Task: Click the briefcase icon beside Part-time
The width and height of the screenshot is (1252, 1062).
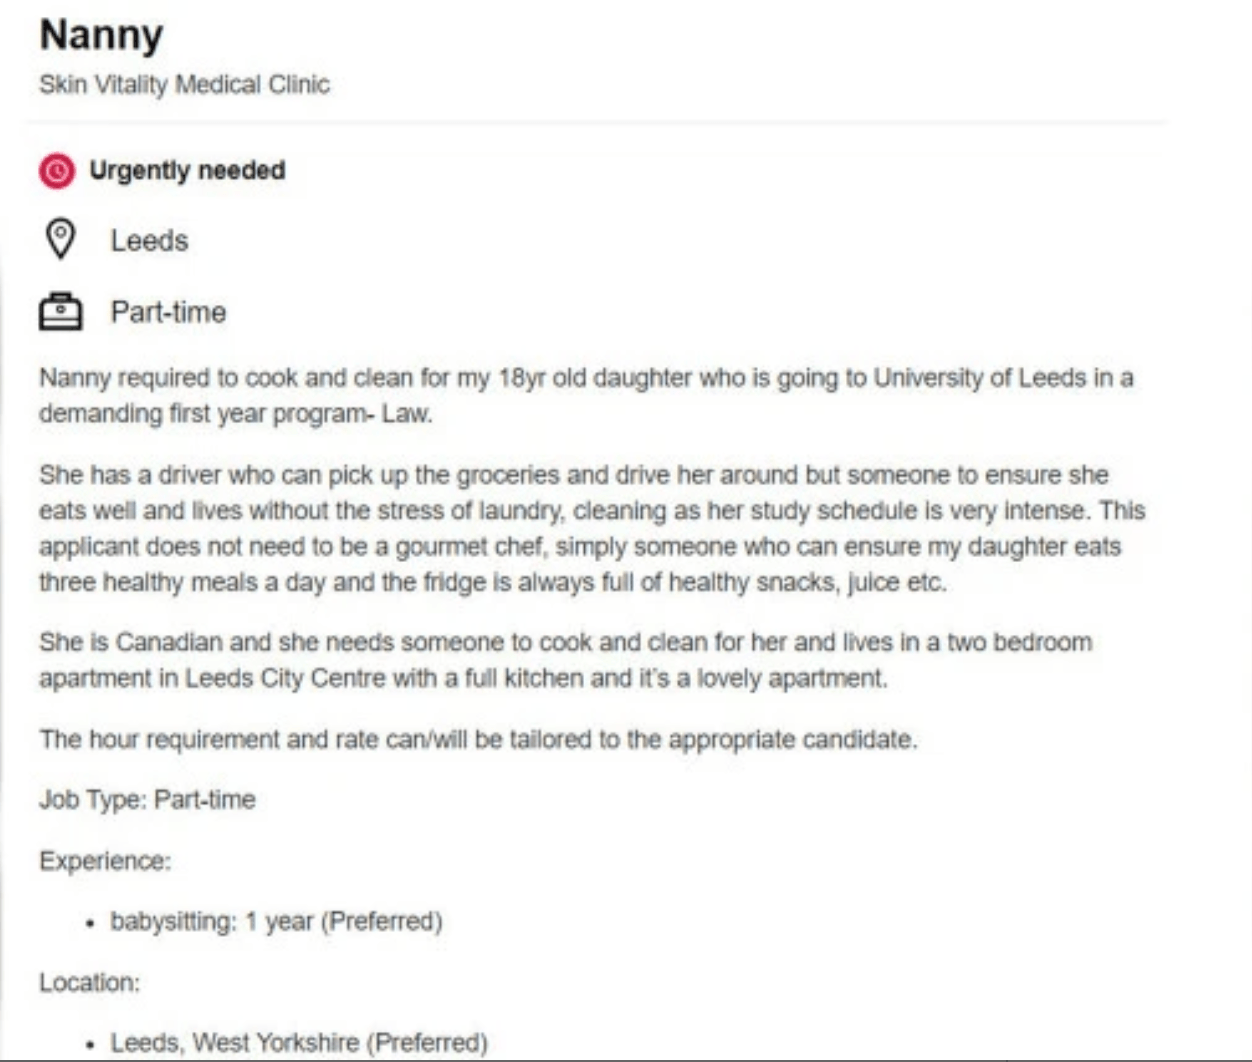Action: [x=61, y=312]
